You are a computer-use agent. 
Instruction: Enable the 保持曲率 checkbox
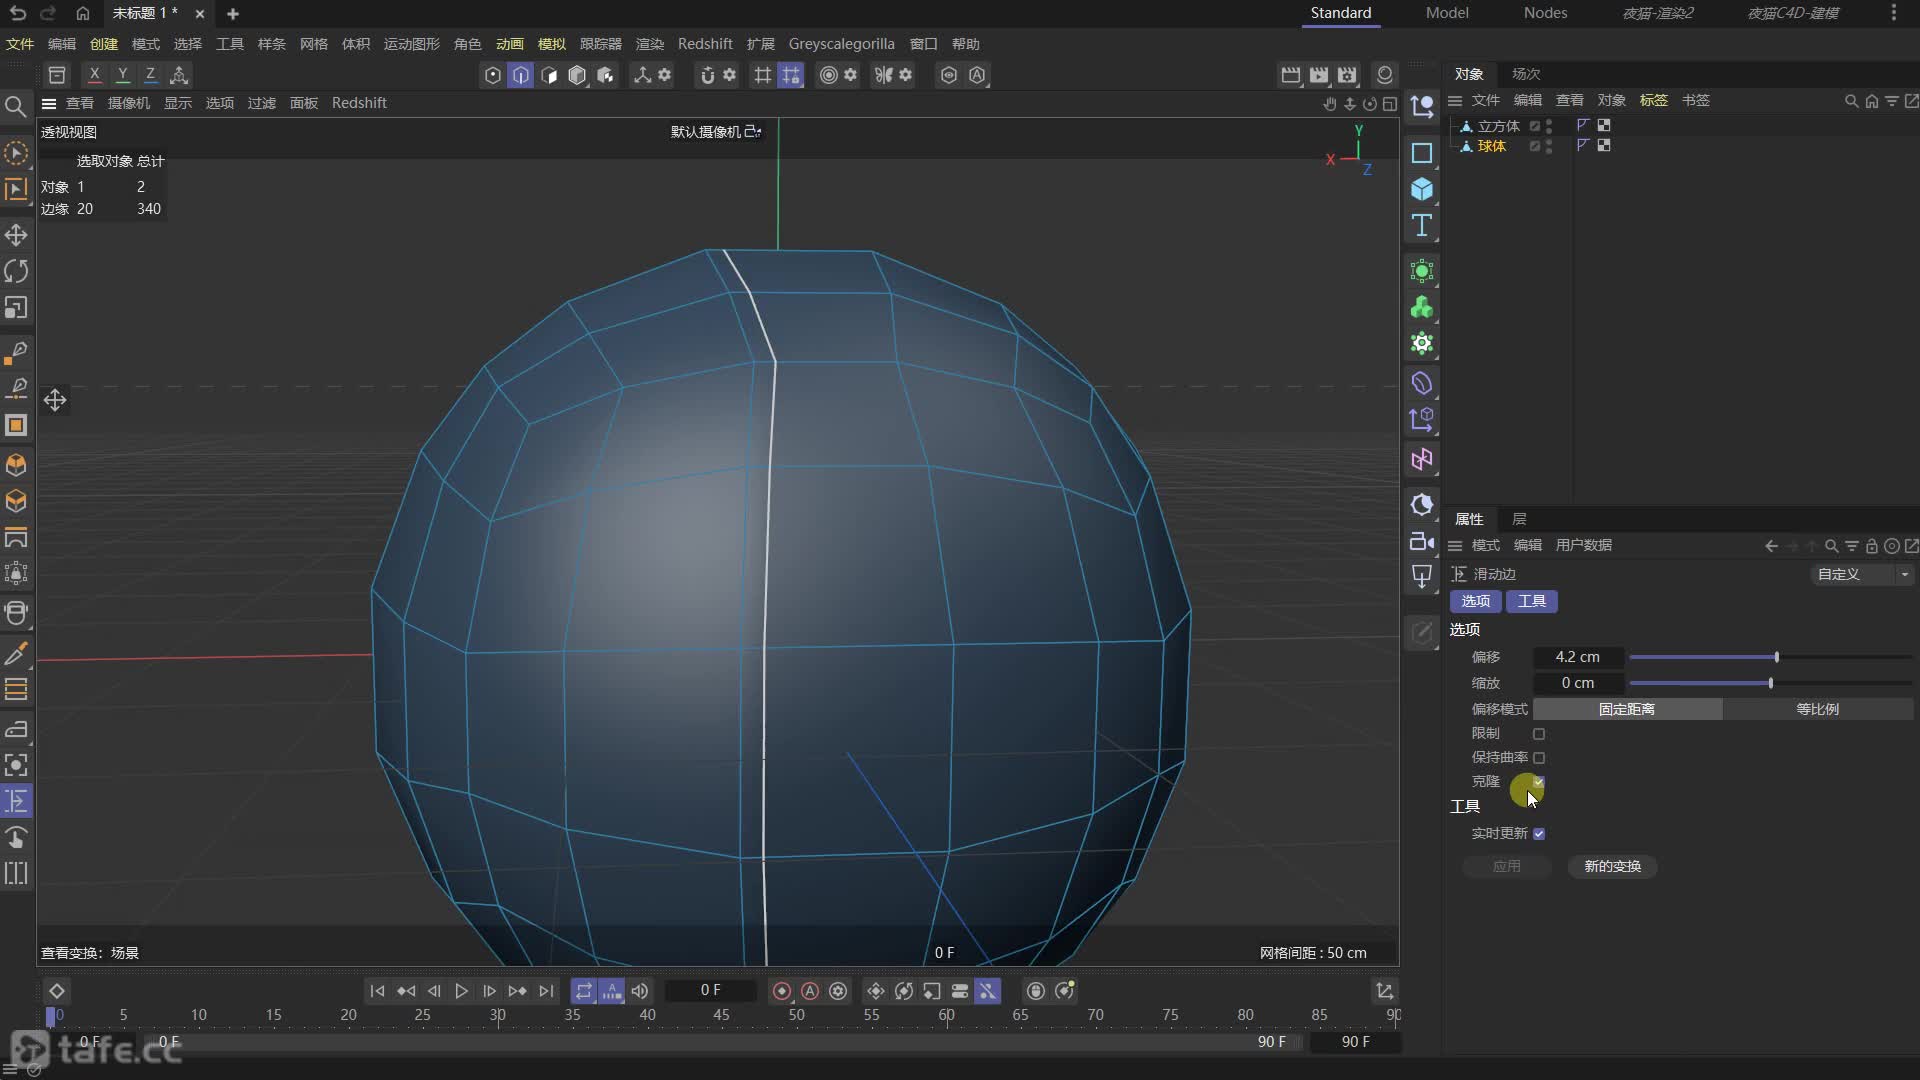[x=1539, y=758]
